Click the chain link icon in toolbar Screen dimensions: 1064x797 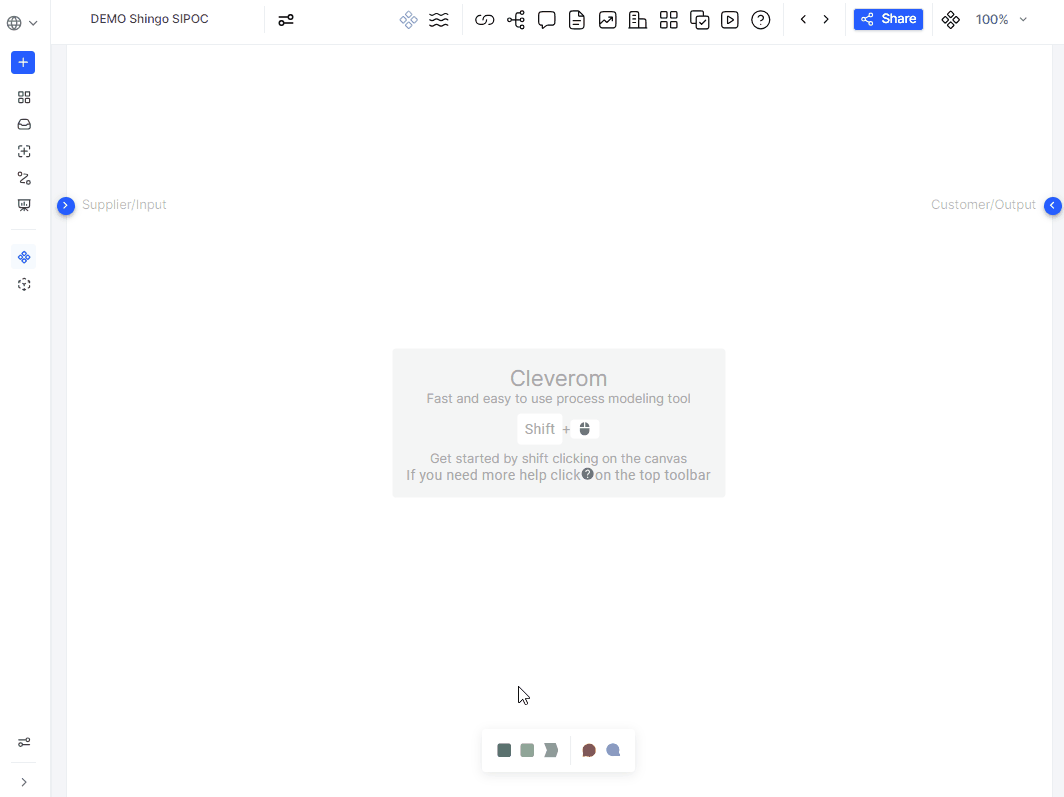pos(484,20)
